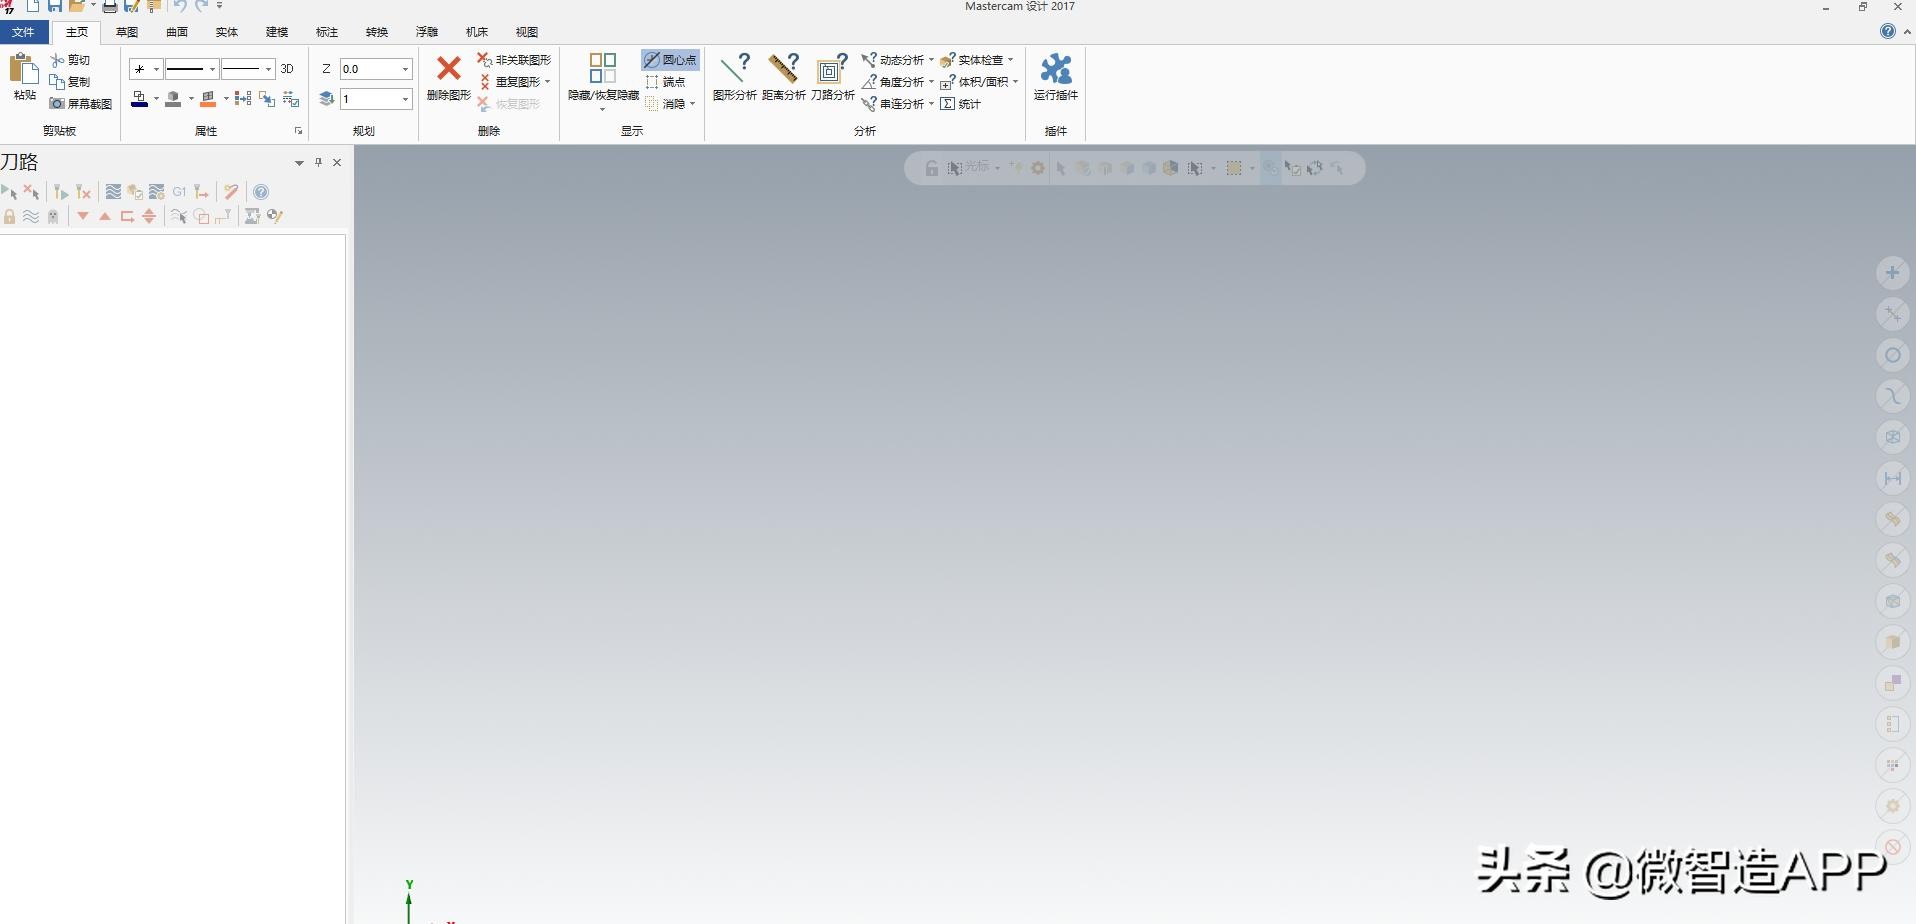Click the 删除图形 red X icon
This screenshot has height=924, width=1916.
tap(448, 69)
